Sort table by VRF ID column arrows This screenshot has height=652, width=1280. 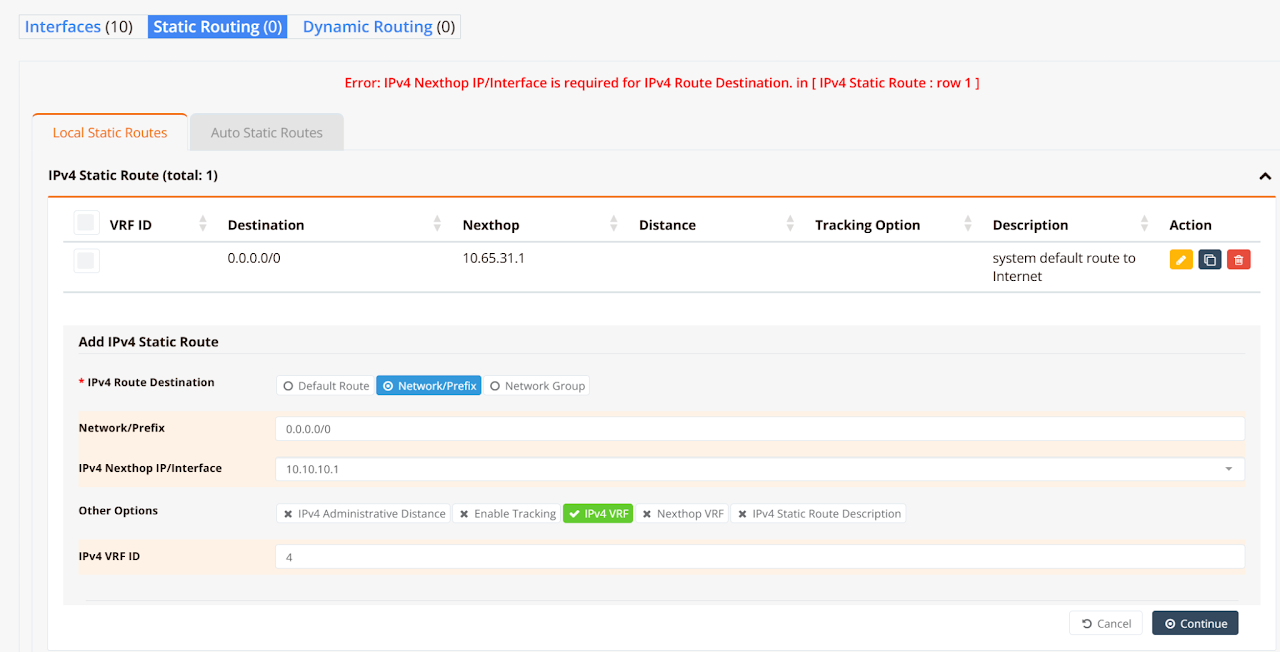[203, 224]
